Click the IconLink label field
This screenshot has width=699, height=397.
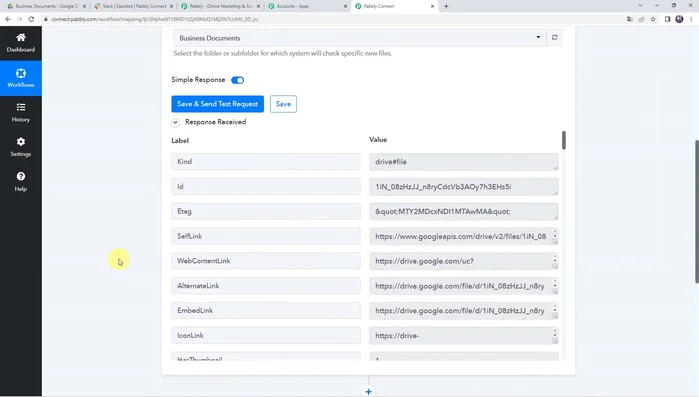[x=266, y=336]
